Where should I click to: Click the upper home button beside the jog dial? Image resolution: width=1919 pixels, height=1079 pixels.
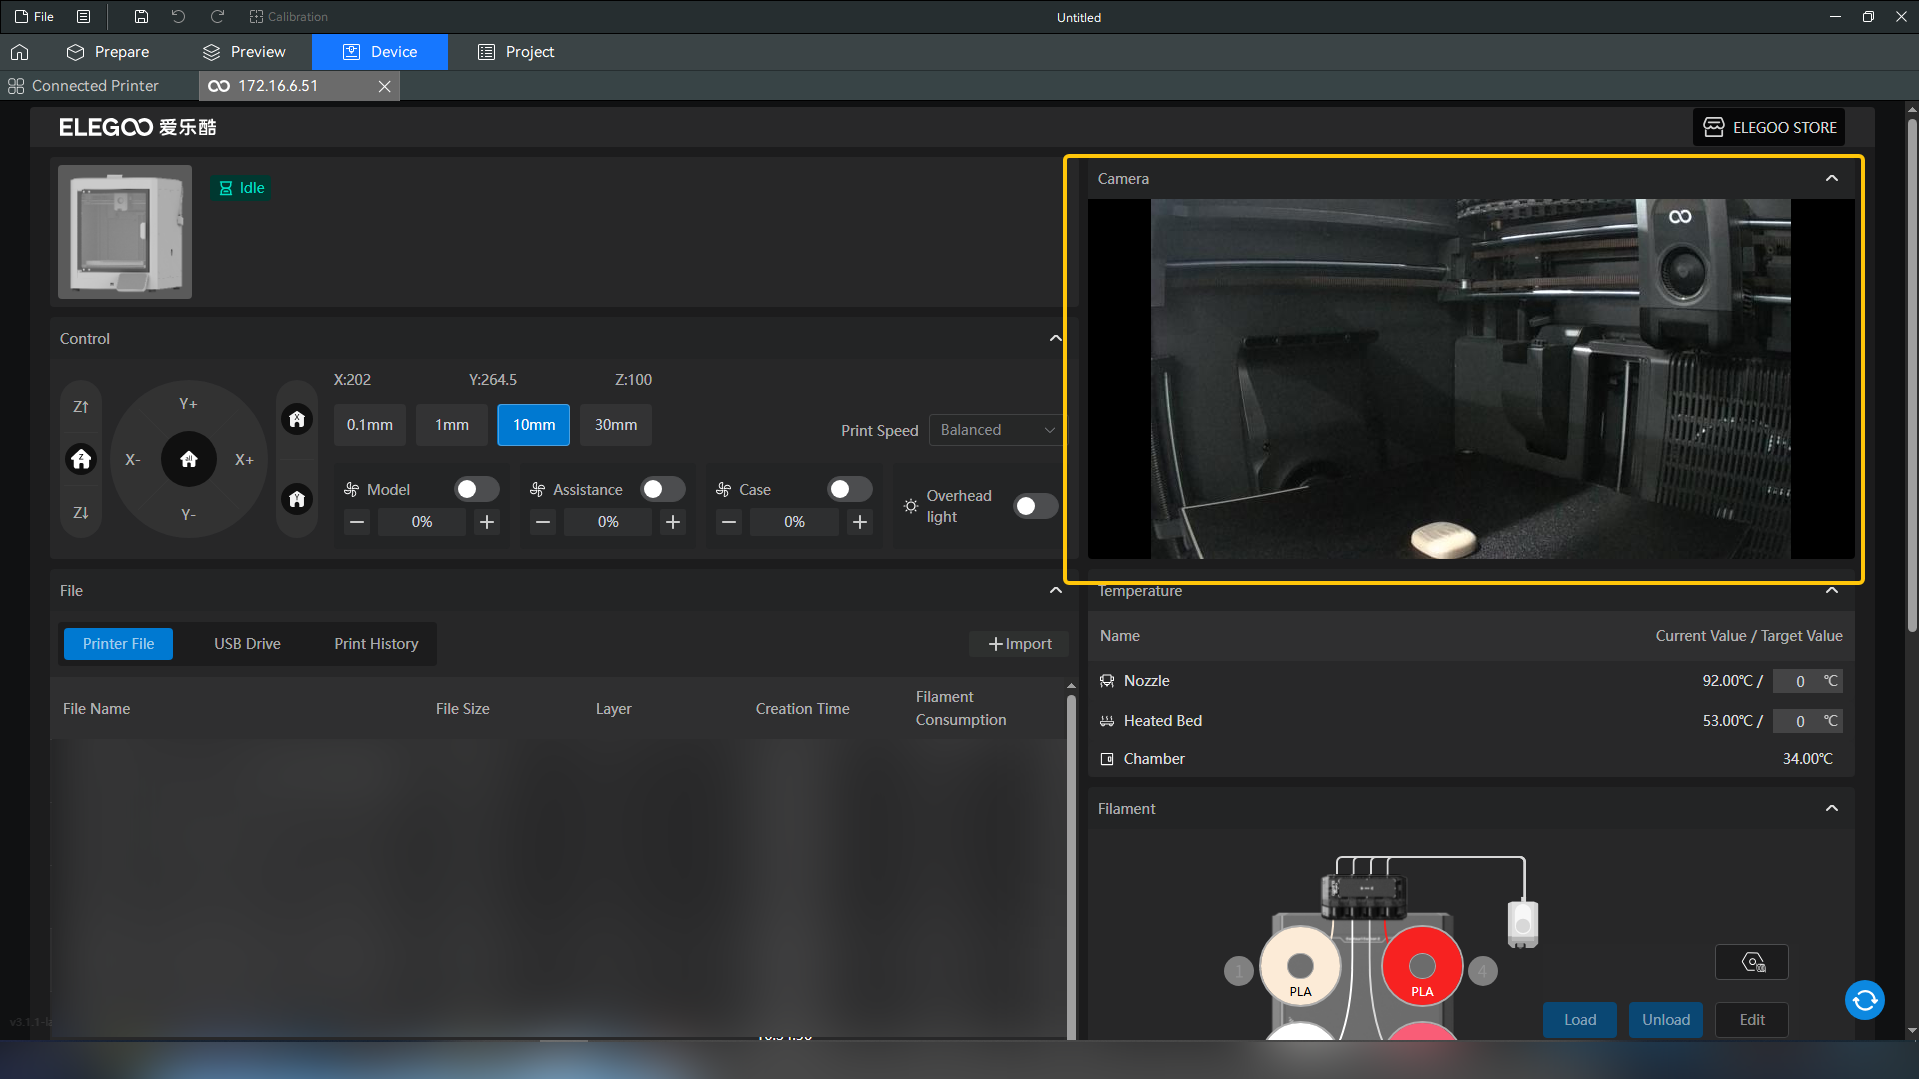click(x=297, y=419)
